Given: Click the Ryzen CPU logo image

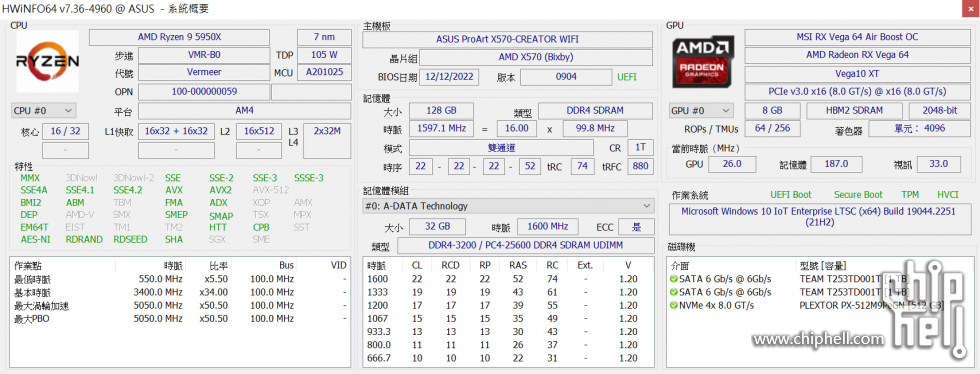Looking at the screenshot, I should pyautogui.click(x=48, y=61).
